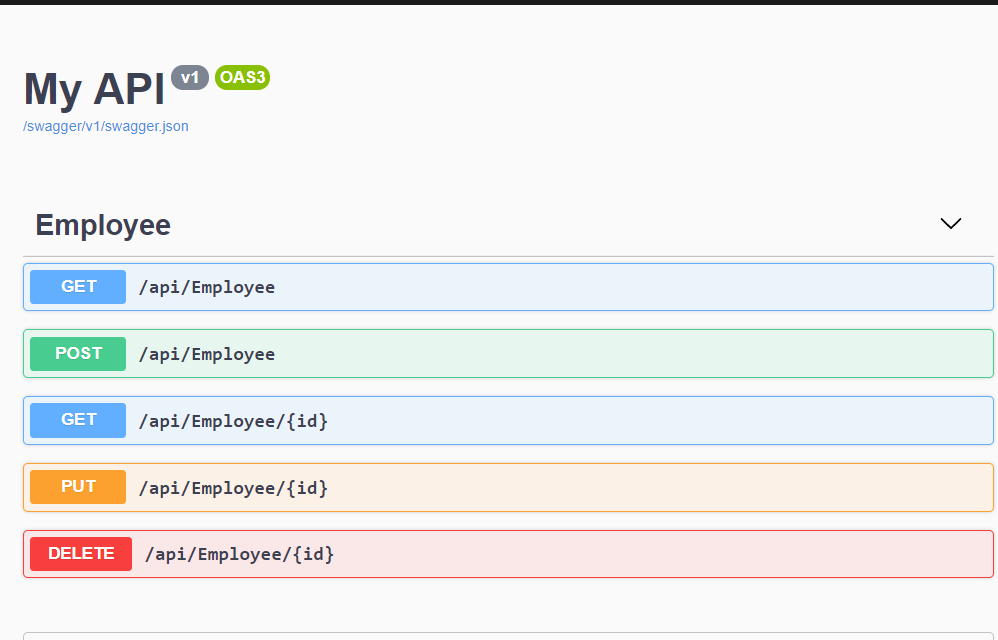Click the green POST method badge
Image resolution: width=998 pixels, height=640 pixels.
click(x=78, y=354)
